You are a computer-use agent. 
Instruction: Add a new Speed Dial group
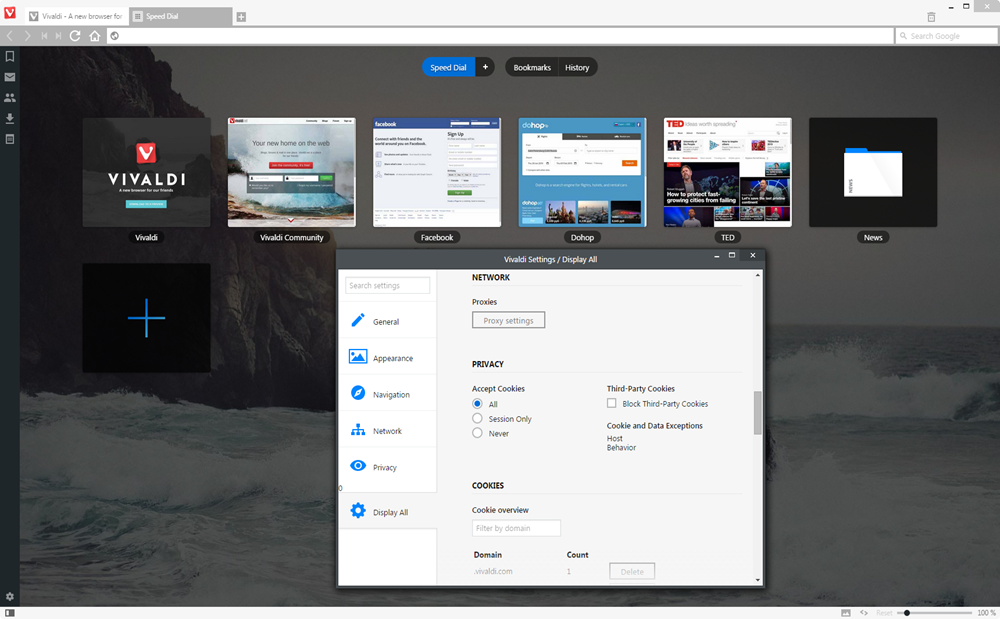(x=485, y=67)
